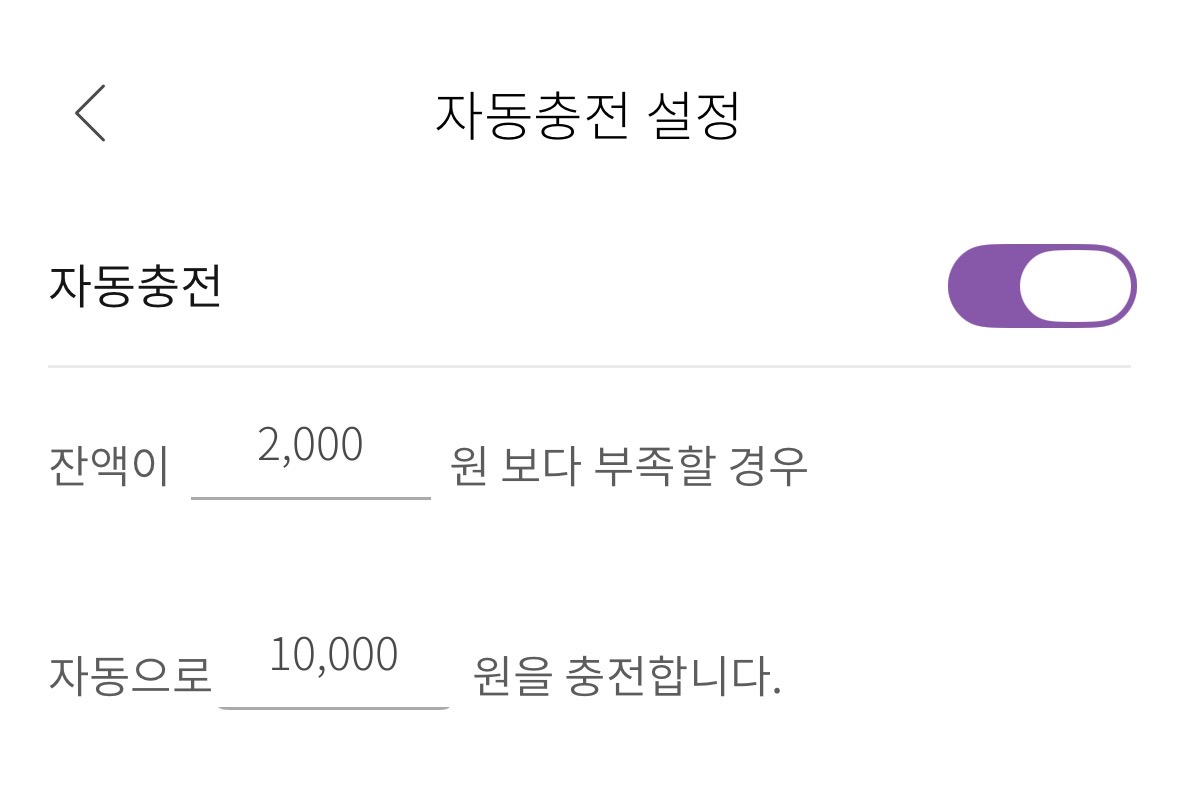This screenshot has width=1179, height=811.
Task: Click the underline beneath the 2,000 value
Action: point(310,496)
